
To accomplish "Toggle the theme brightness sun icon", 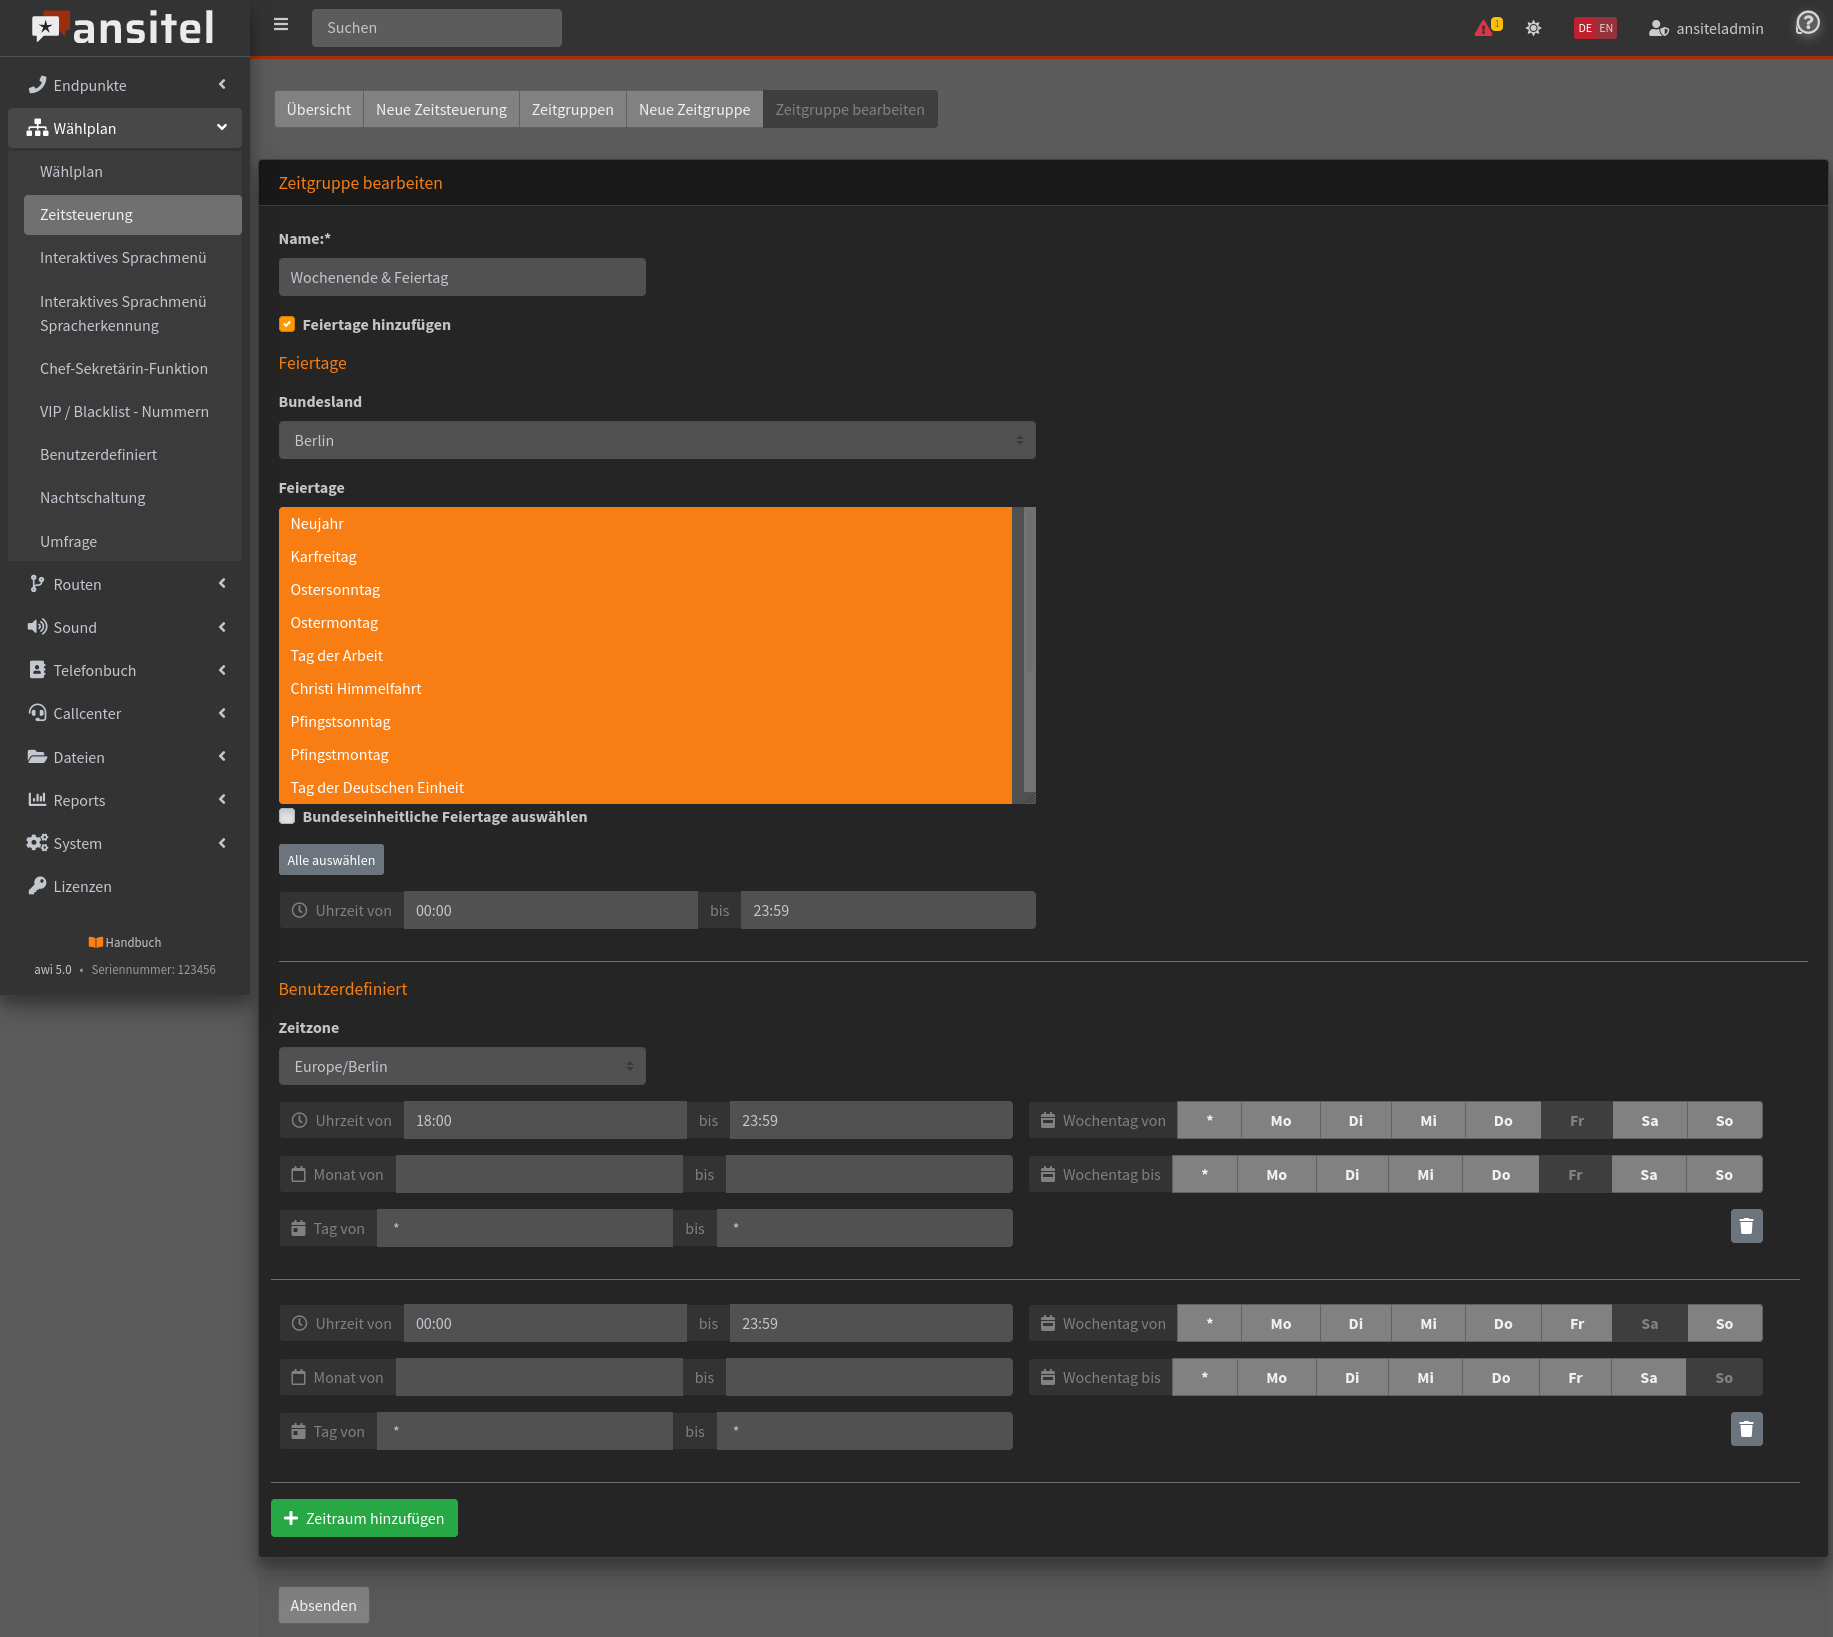I will 1533,28.
